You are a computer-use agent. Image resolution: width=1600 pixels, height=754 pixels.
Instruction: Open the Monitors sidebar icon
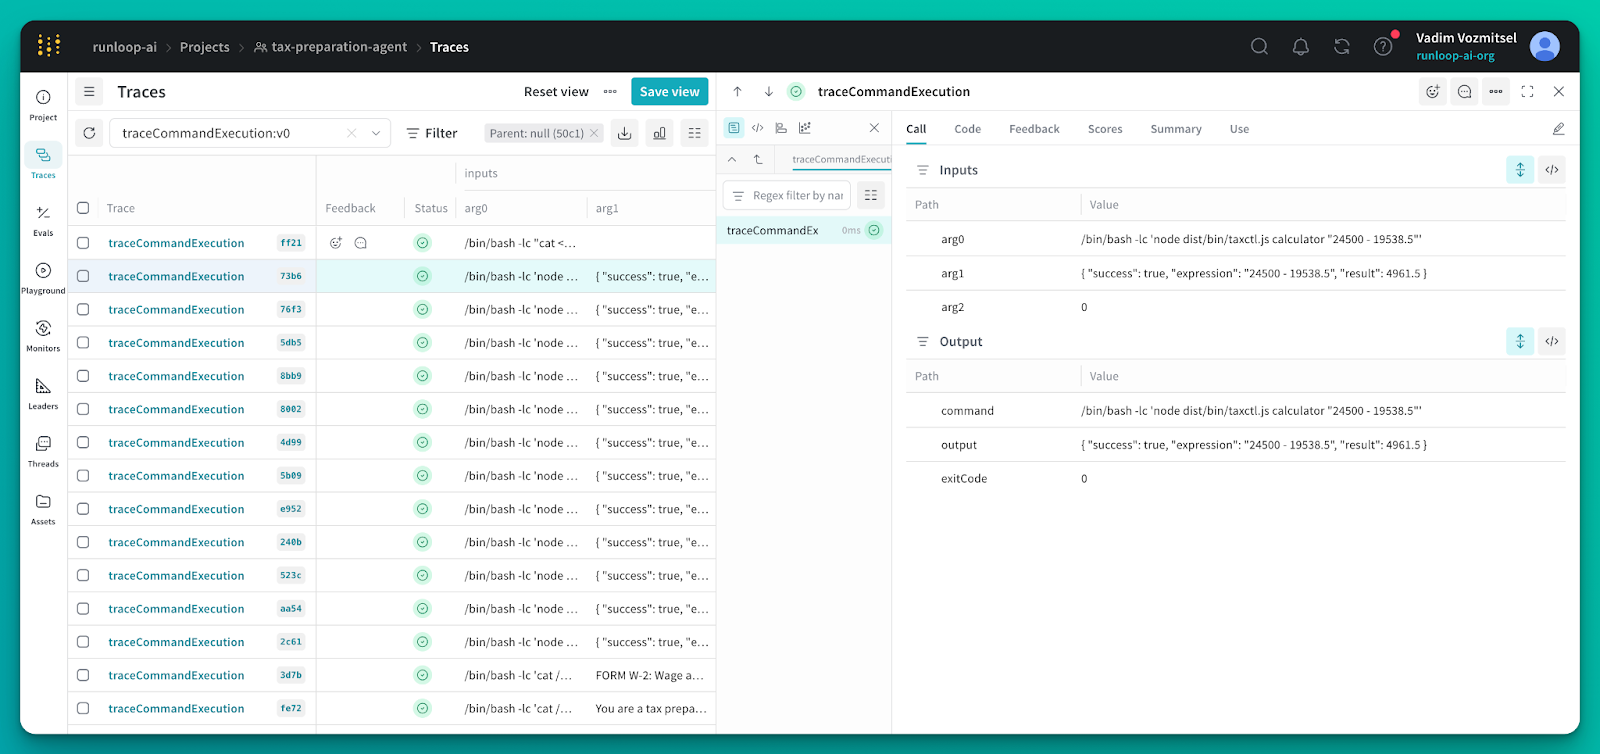pos(43,336)
